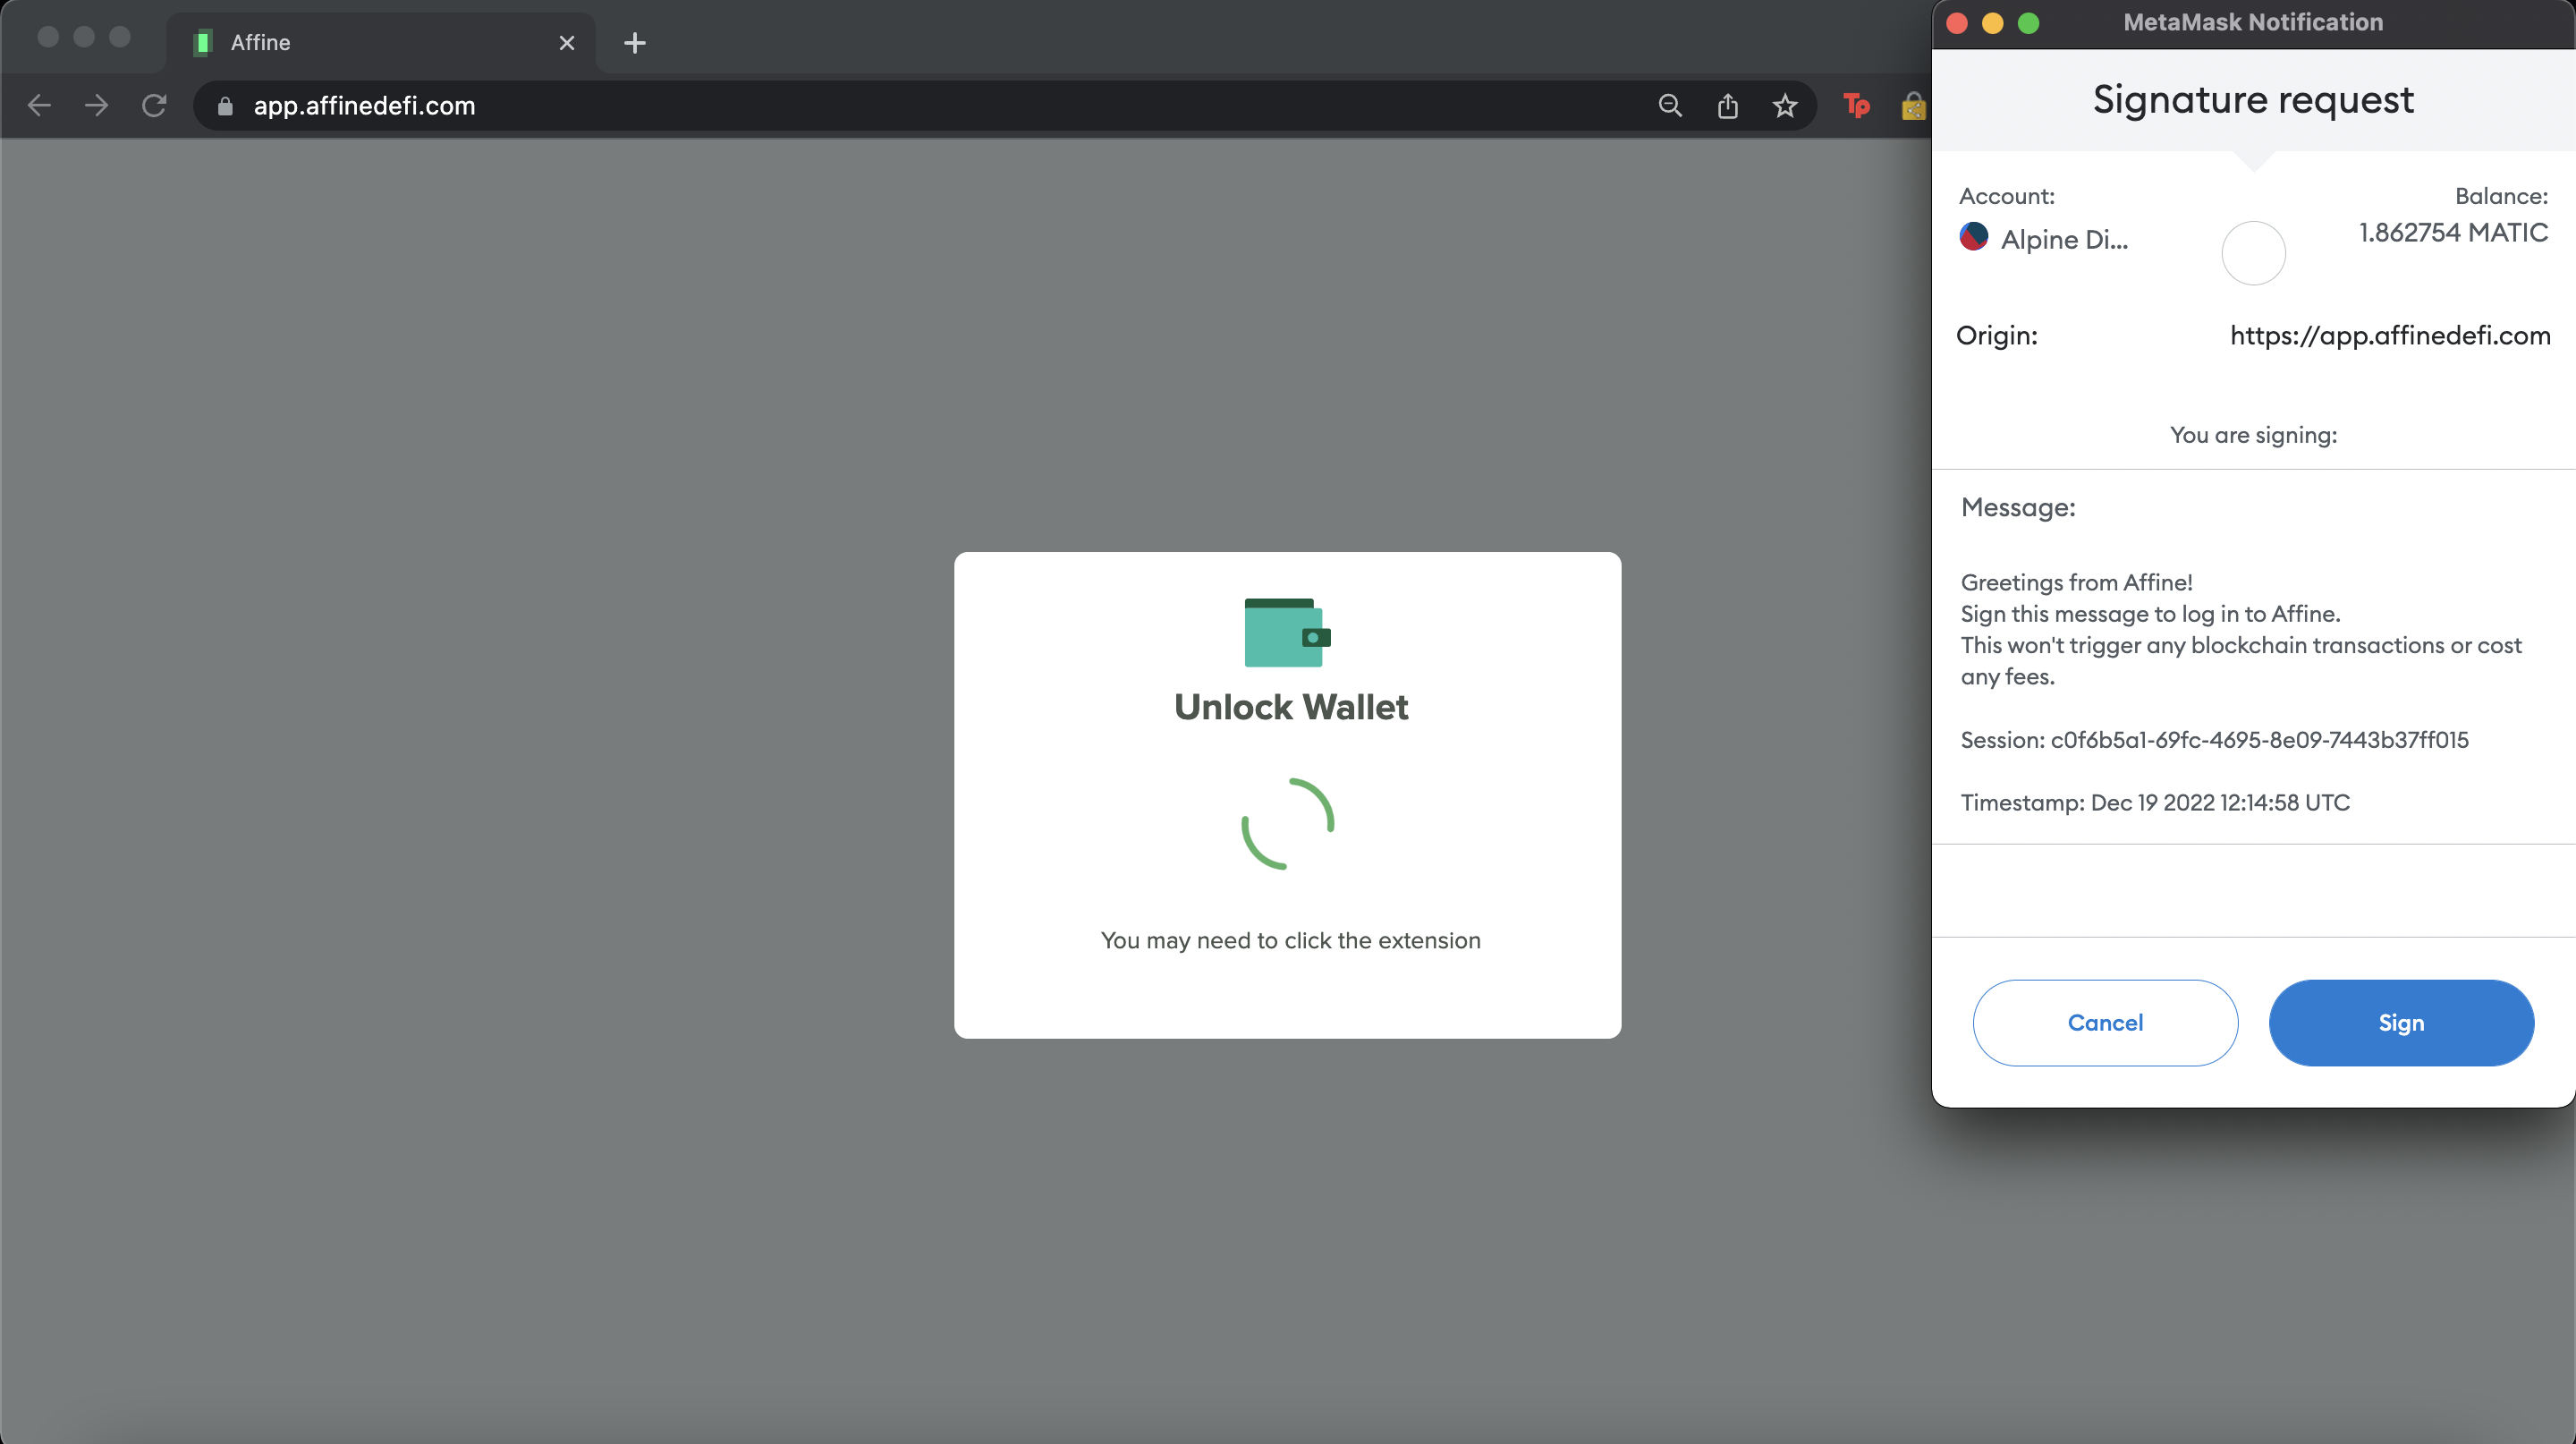This screenshot has width=2576, height=1444.
Task: Click the Alpine Di... account avatar
Action: click(x=1973, y=237)
